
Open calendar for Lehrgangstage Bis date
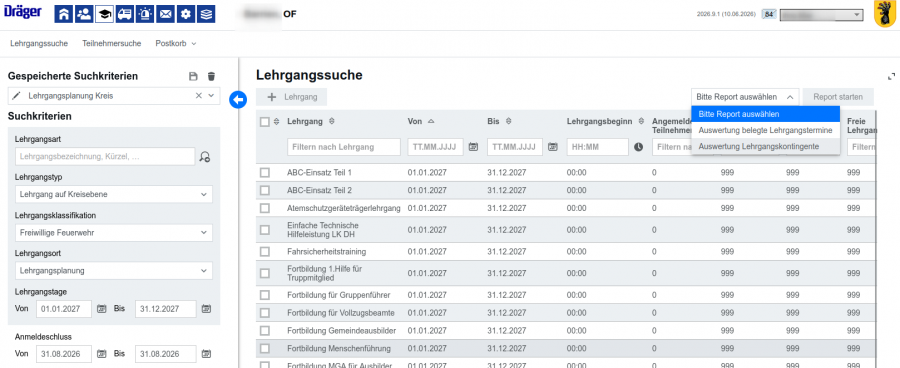point(207,309)
